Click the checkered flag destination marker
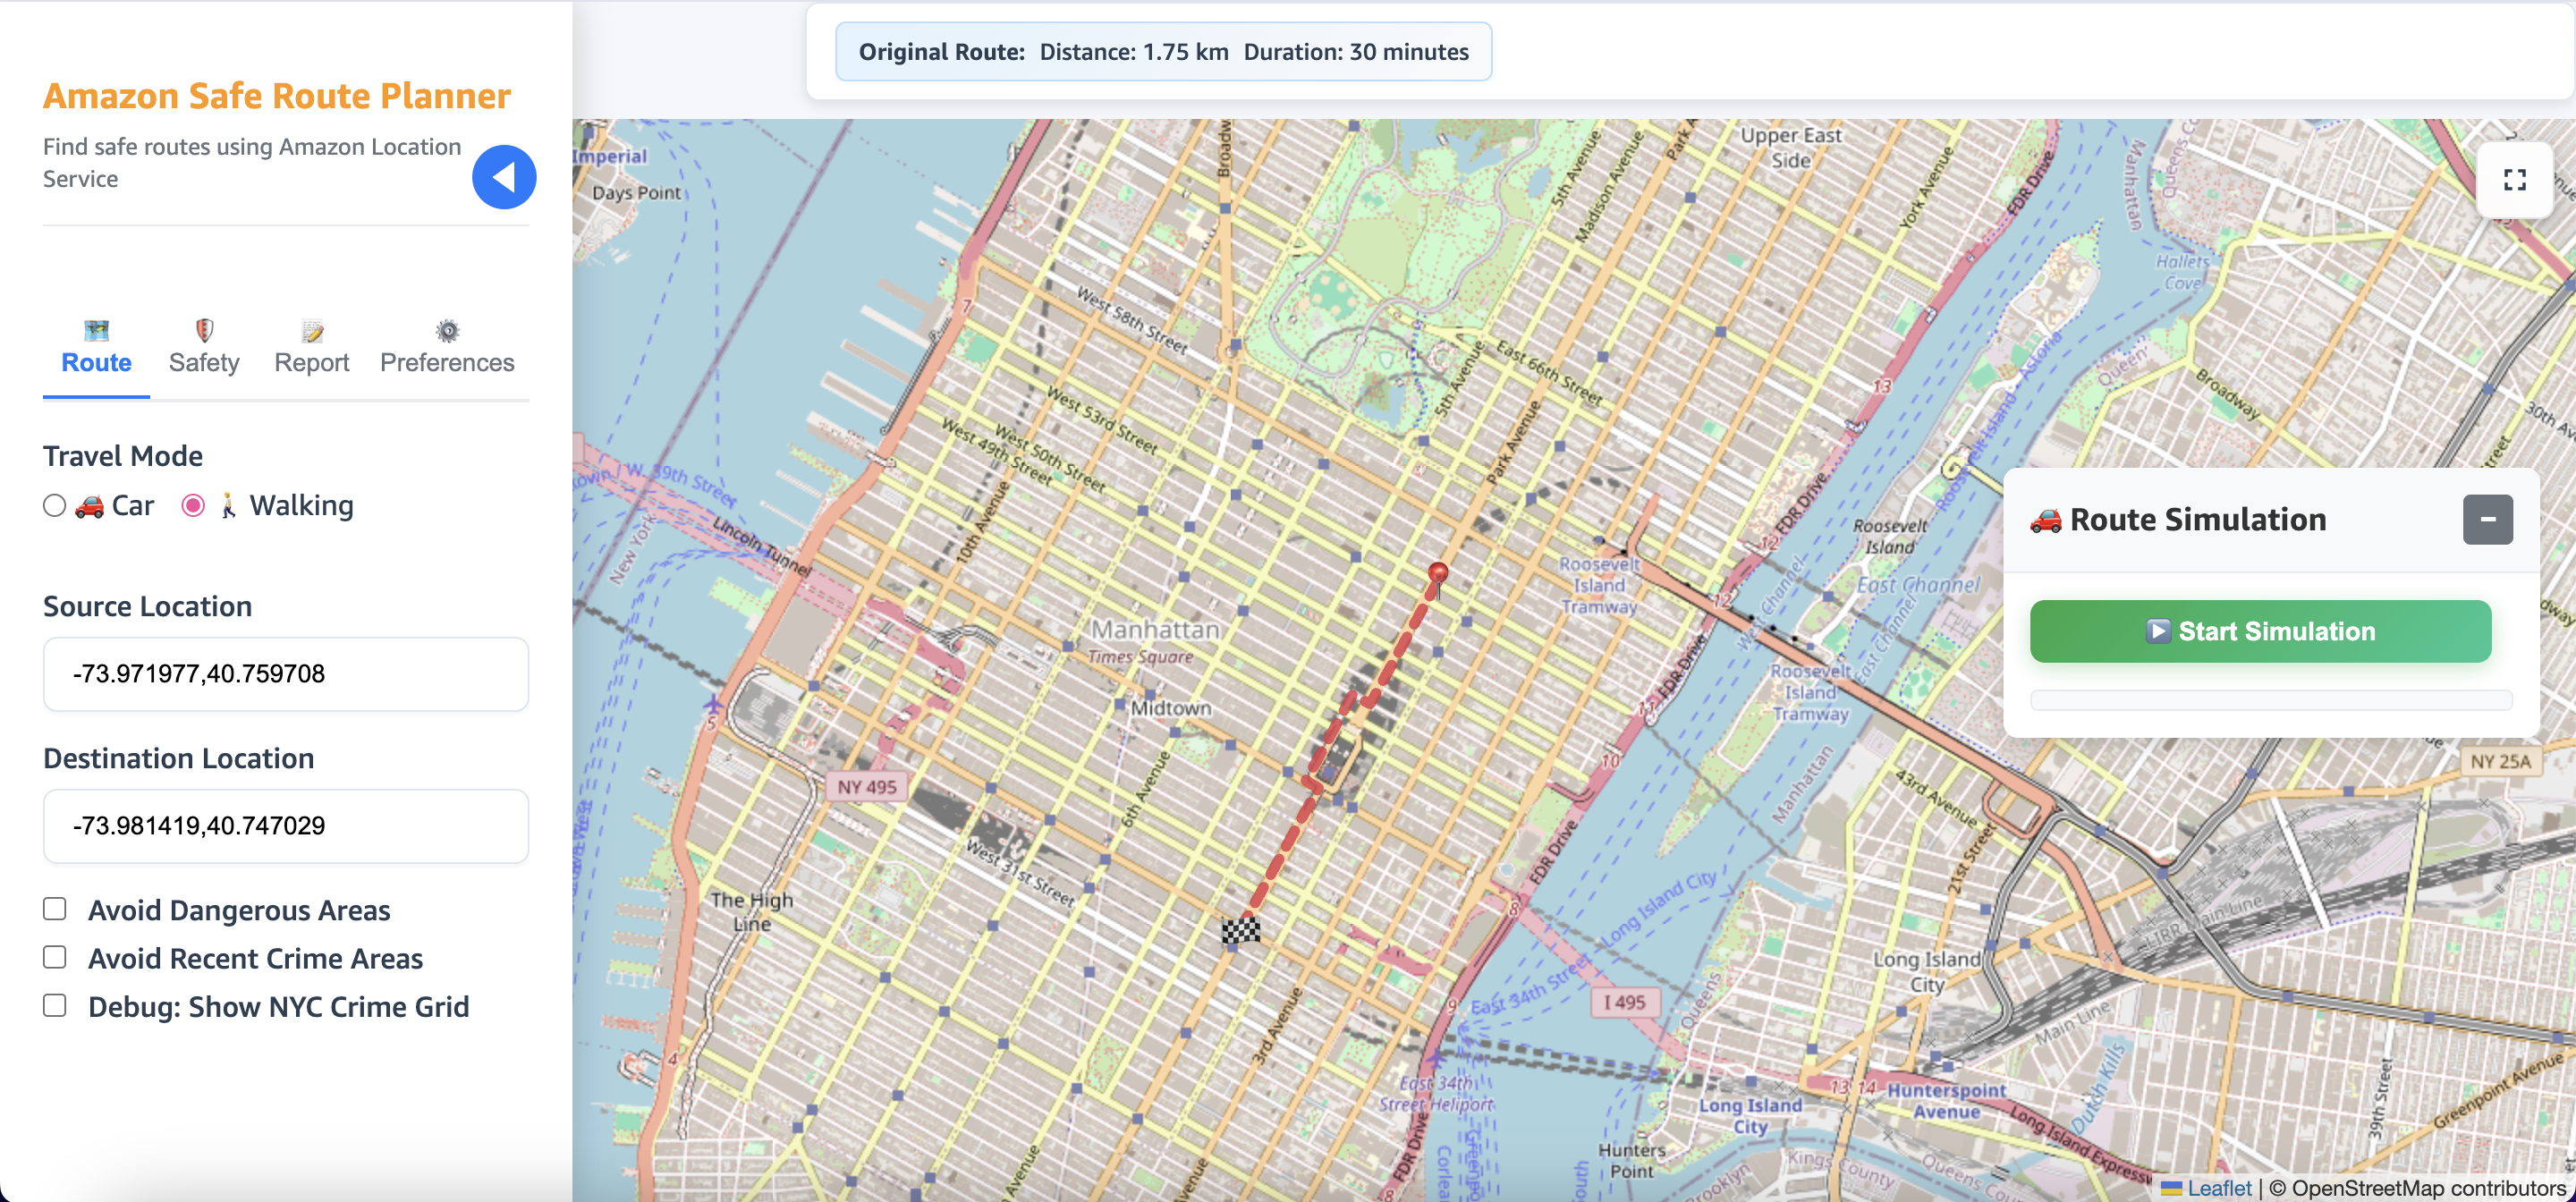 pos(1241,931)
